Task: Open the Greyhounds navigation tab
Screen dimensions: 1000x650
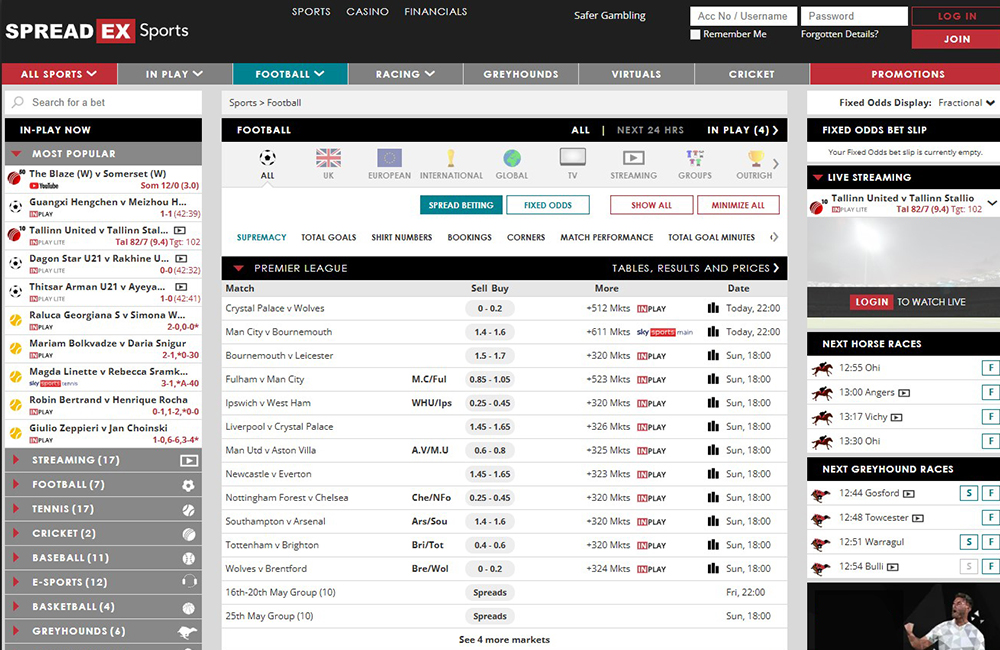Action: pos(521,74)
